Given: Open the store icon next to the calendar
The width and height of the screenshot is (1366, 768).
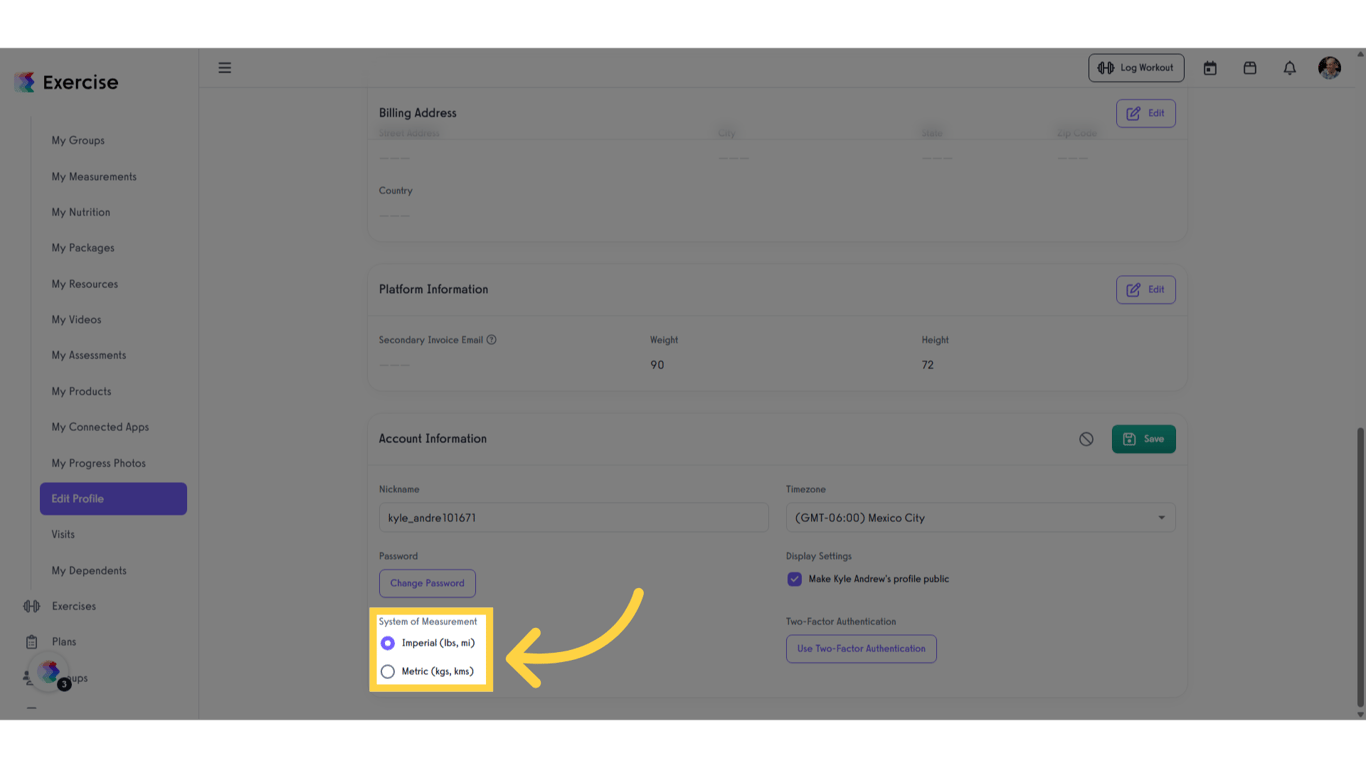Looking at the screenshot, I should (x=1249, y=67).
